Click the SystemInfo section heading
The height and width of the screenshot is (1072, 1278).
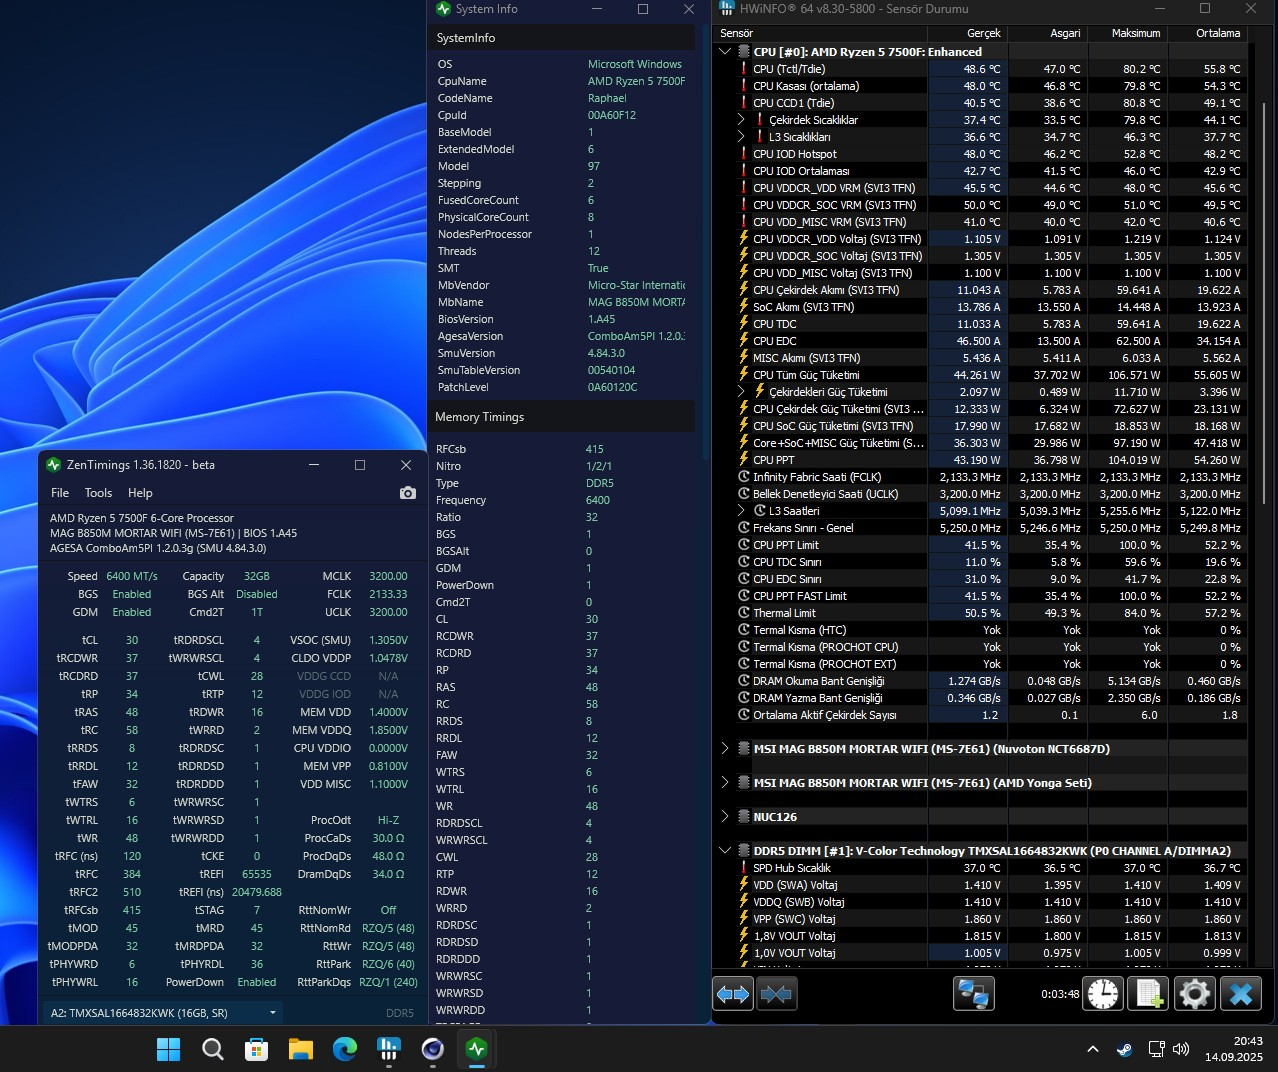465,38
